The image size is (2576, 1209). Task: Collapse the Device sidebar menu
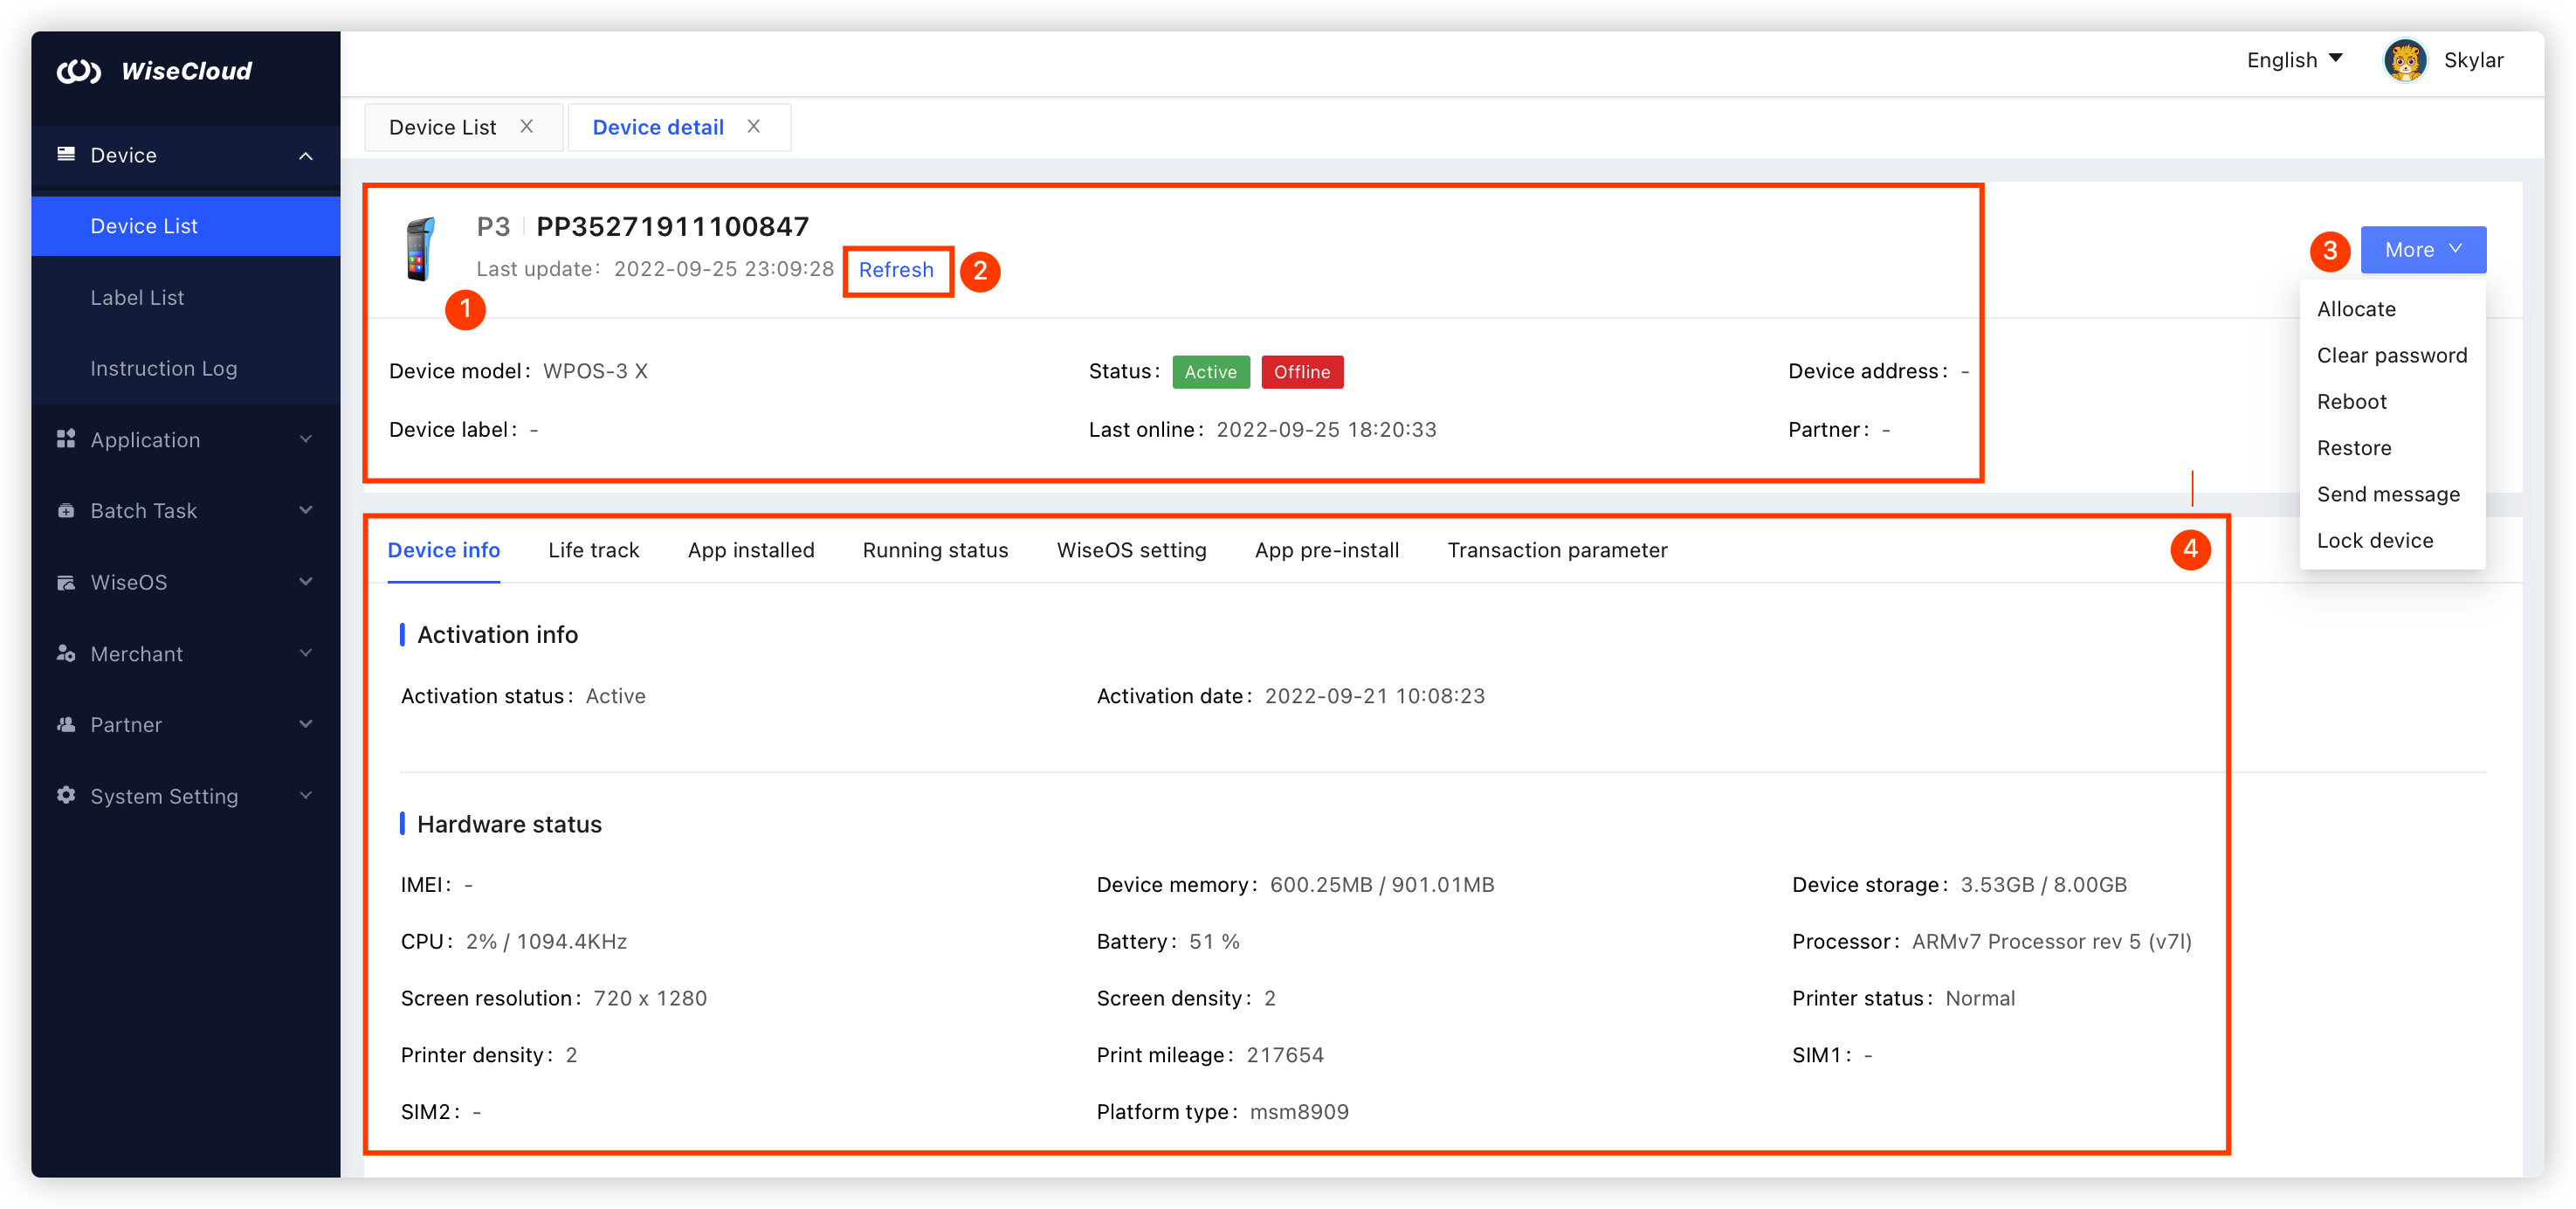click(306, 155)
